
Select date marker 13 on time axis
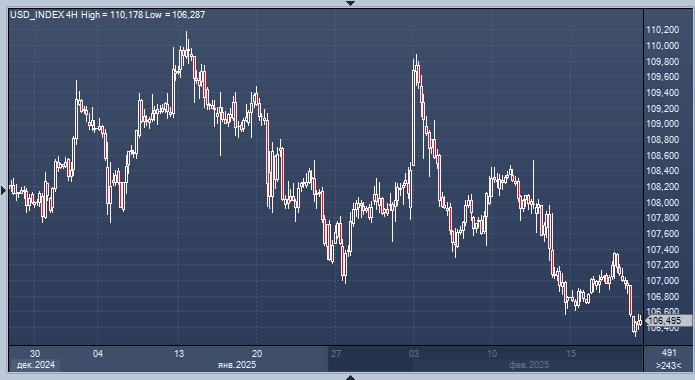pos(179,354)
